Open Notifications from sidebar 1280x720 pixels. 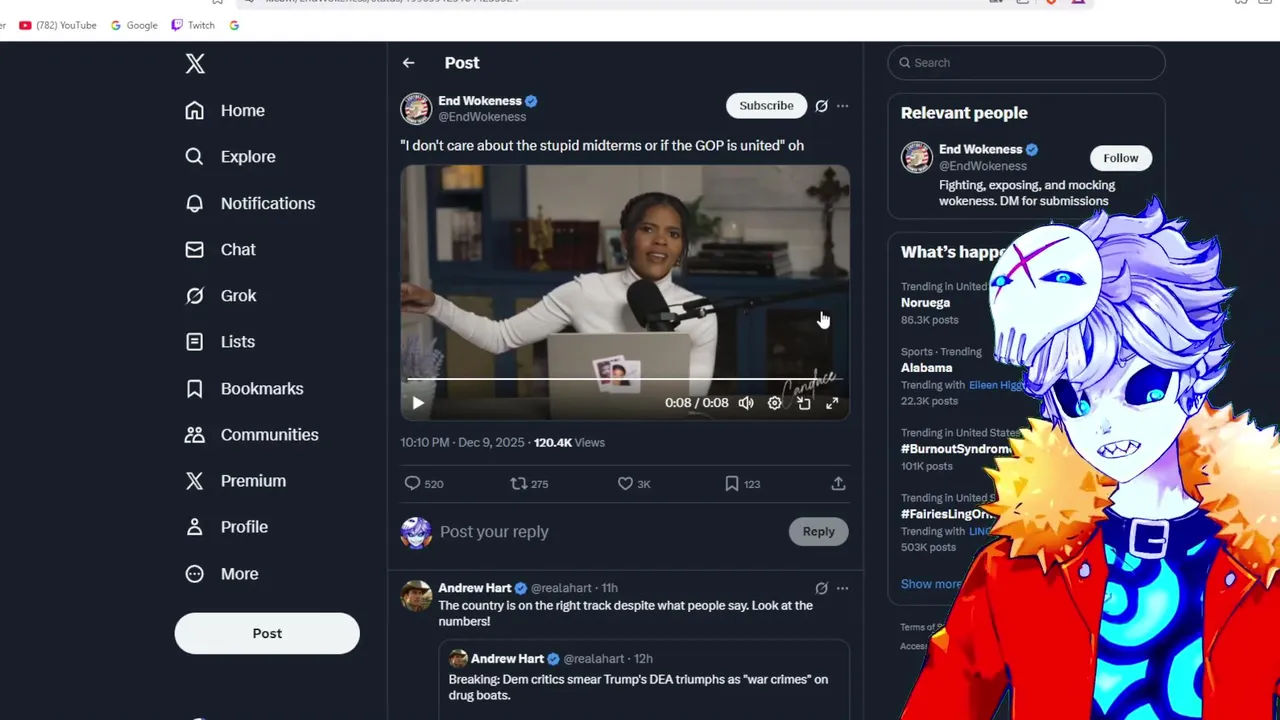click(250, 203)
